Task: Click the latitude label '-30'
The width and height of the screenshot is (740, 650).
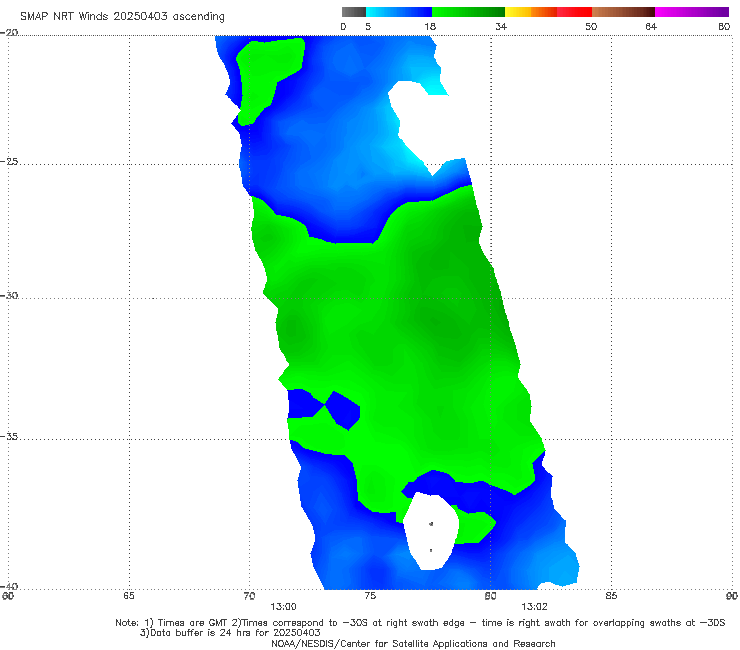Action: [9, 295]
